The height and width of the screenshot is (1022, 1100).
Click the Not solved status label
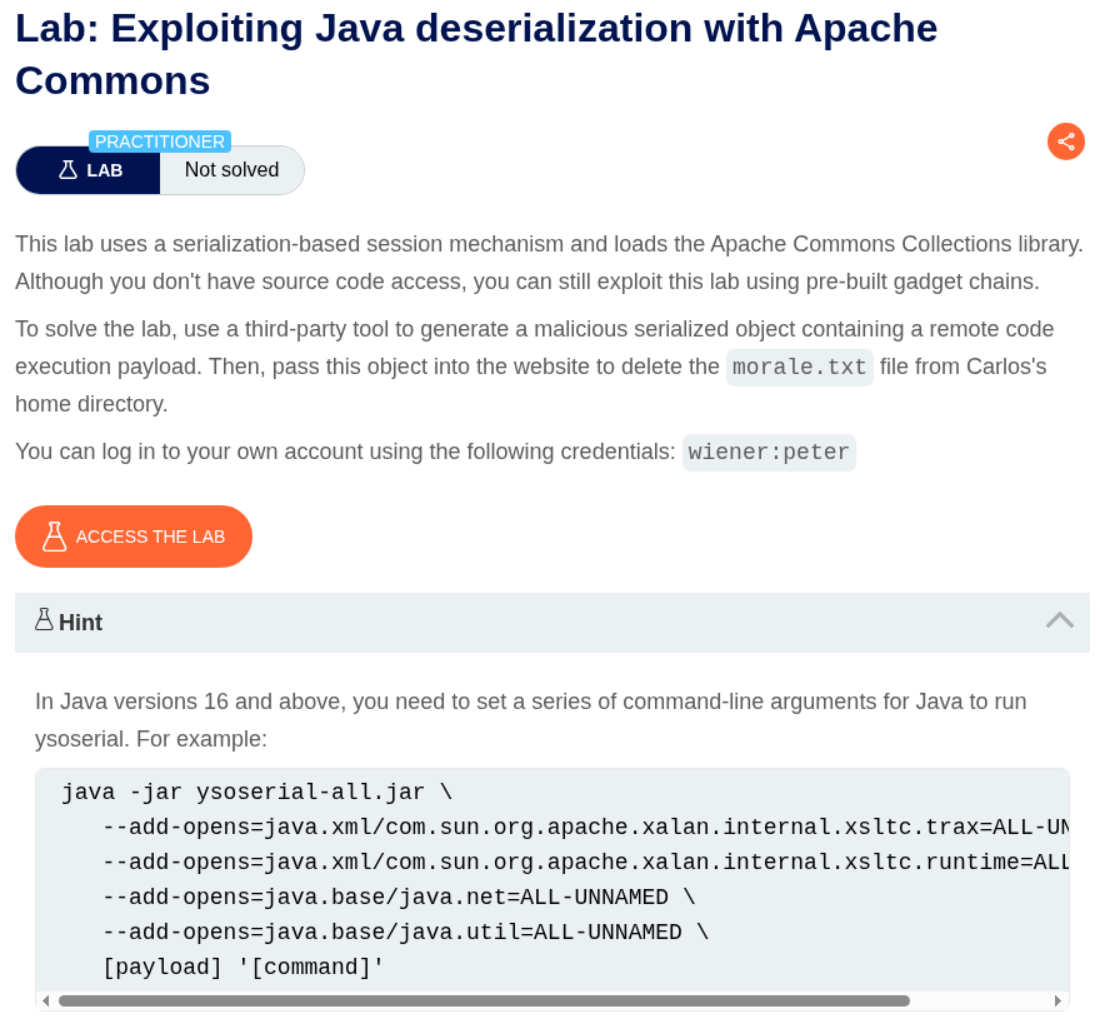[231, 170]
